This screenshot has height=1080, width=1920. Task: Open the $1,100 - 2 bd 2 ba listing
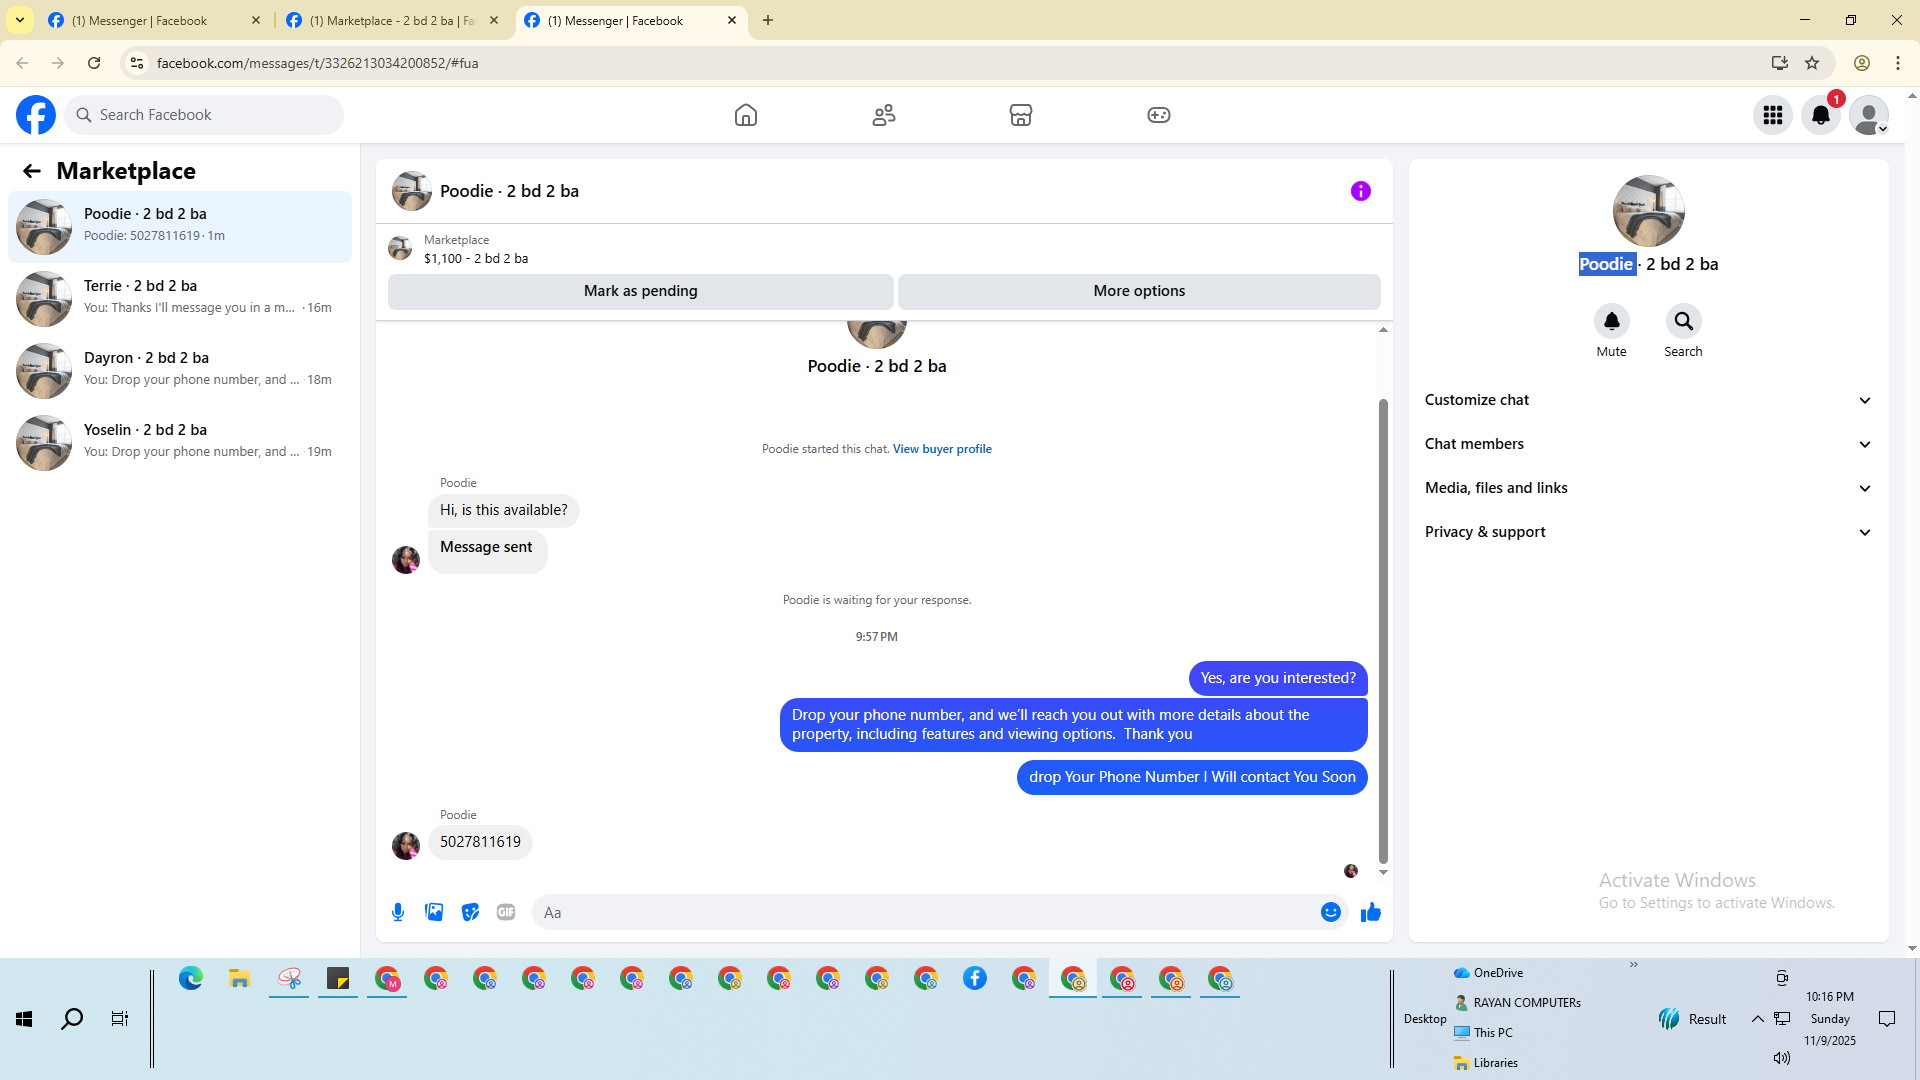tap(476, 259)
